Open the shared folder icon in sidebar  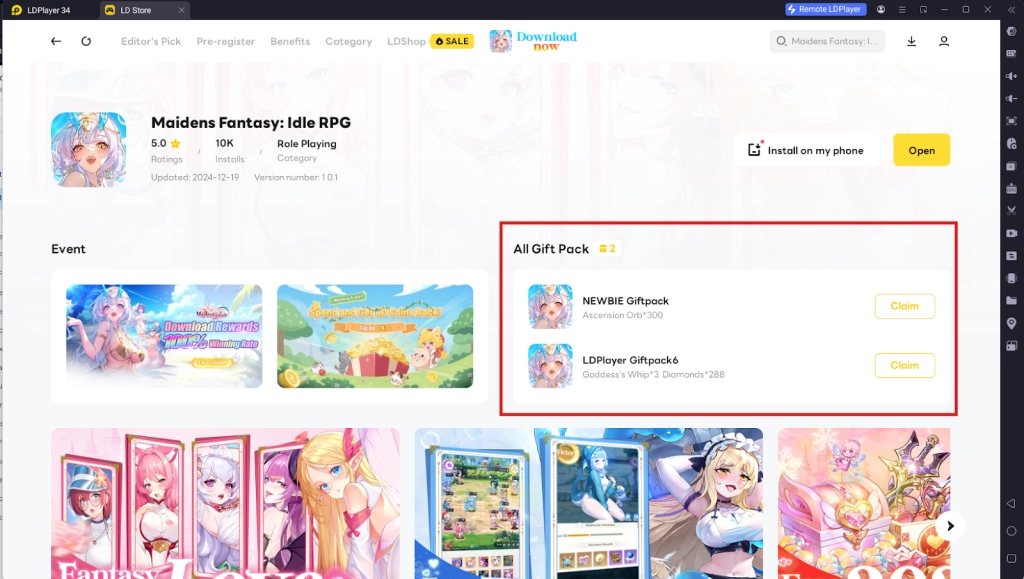1012,301
